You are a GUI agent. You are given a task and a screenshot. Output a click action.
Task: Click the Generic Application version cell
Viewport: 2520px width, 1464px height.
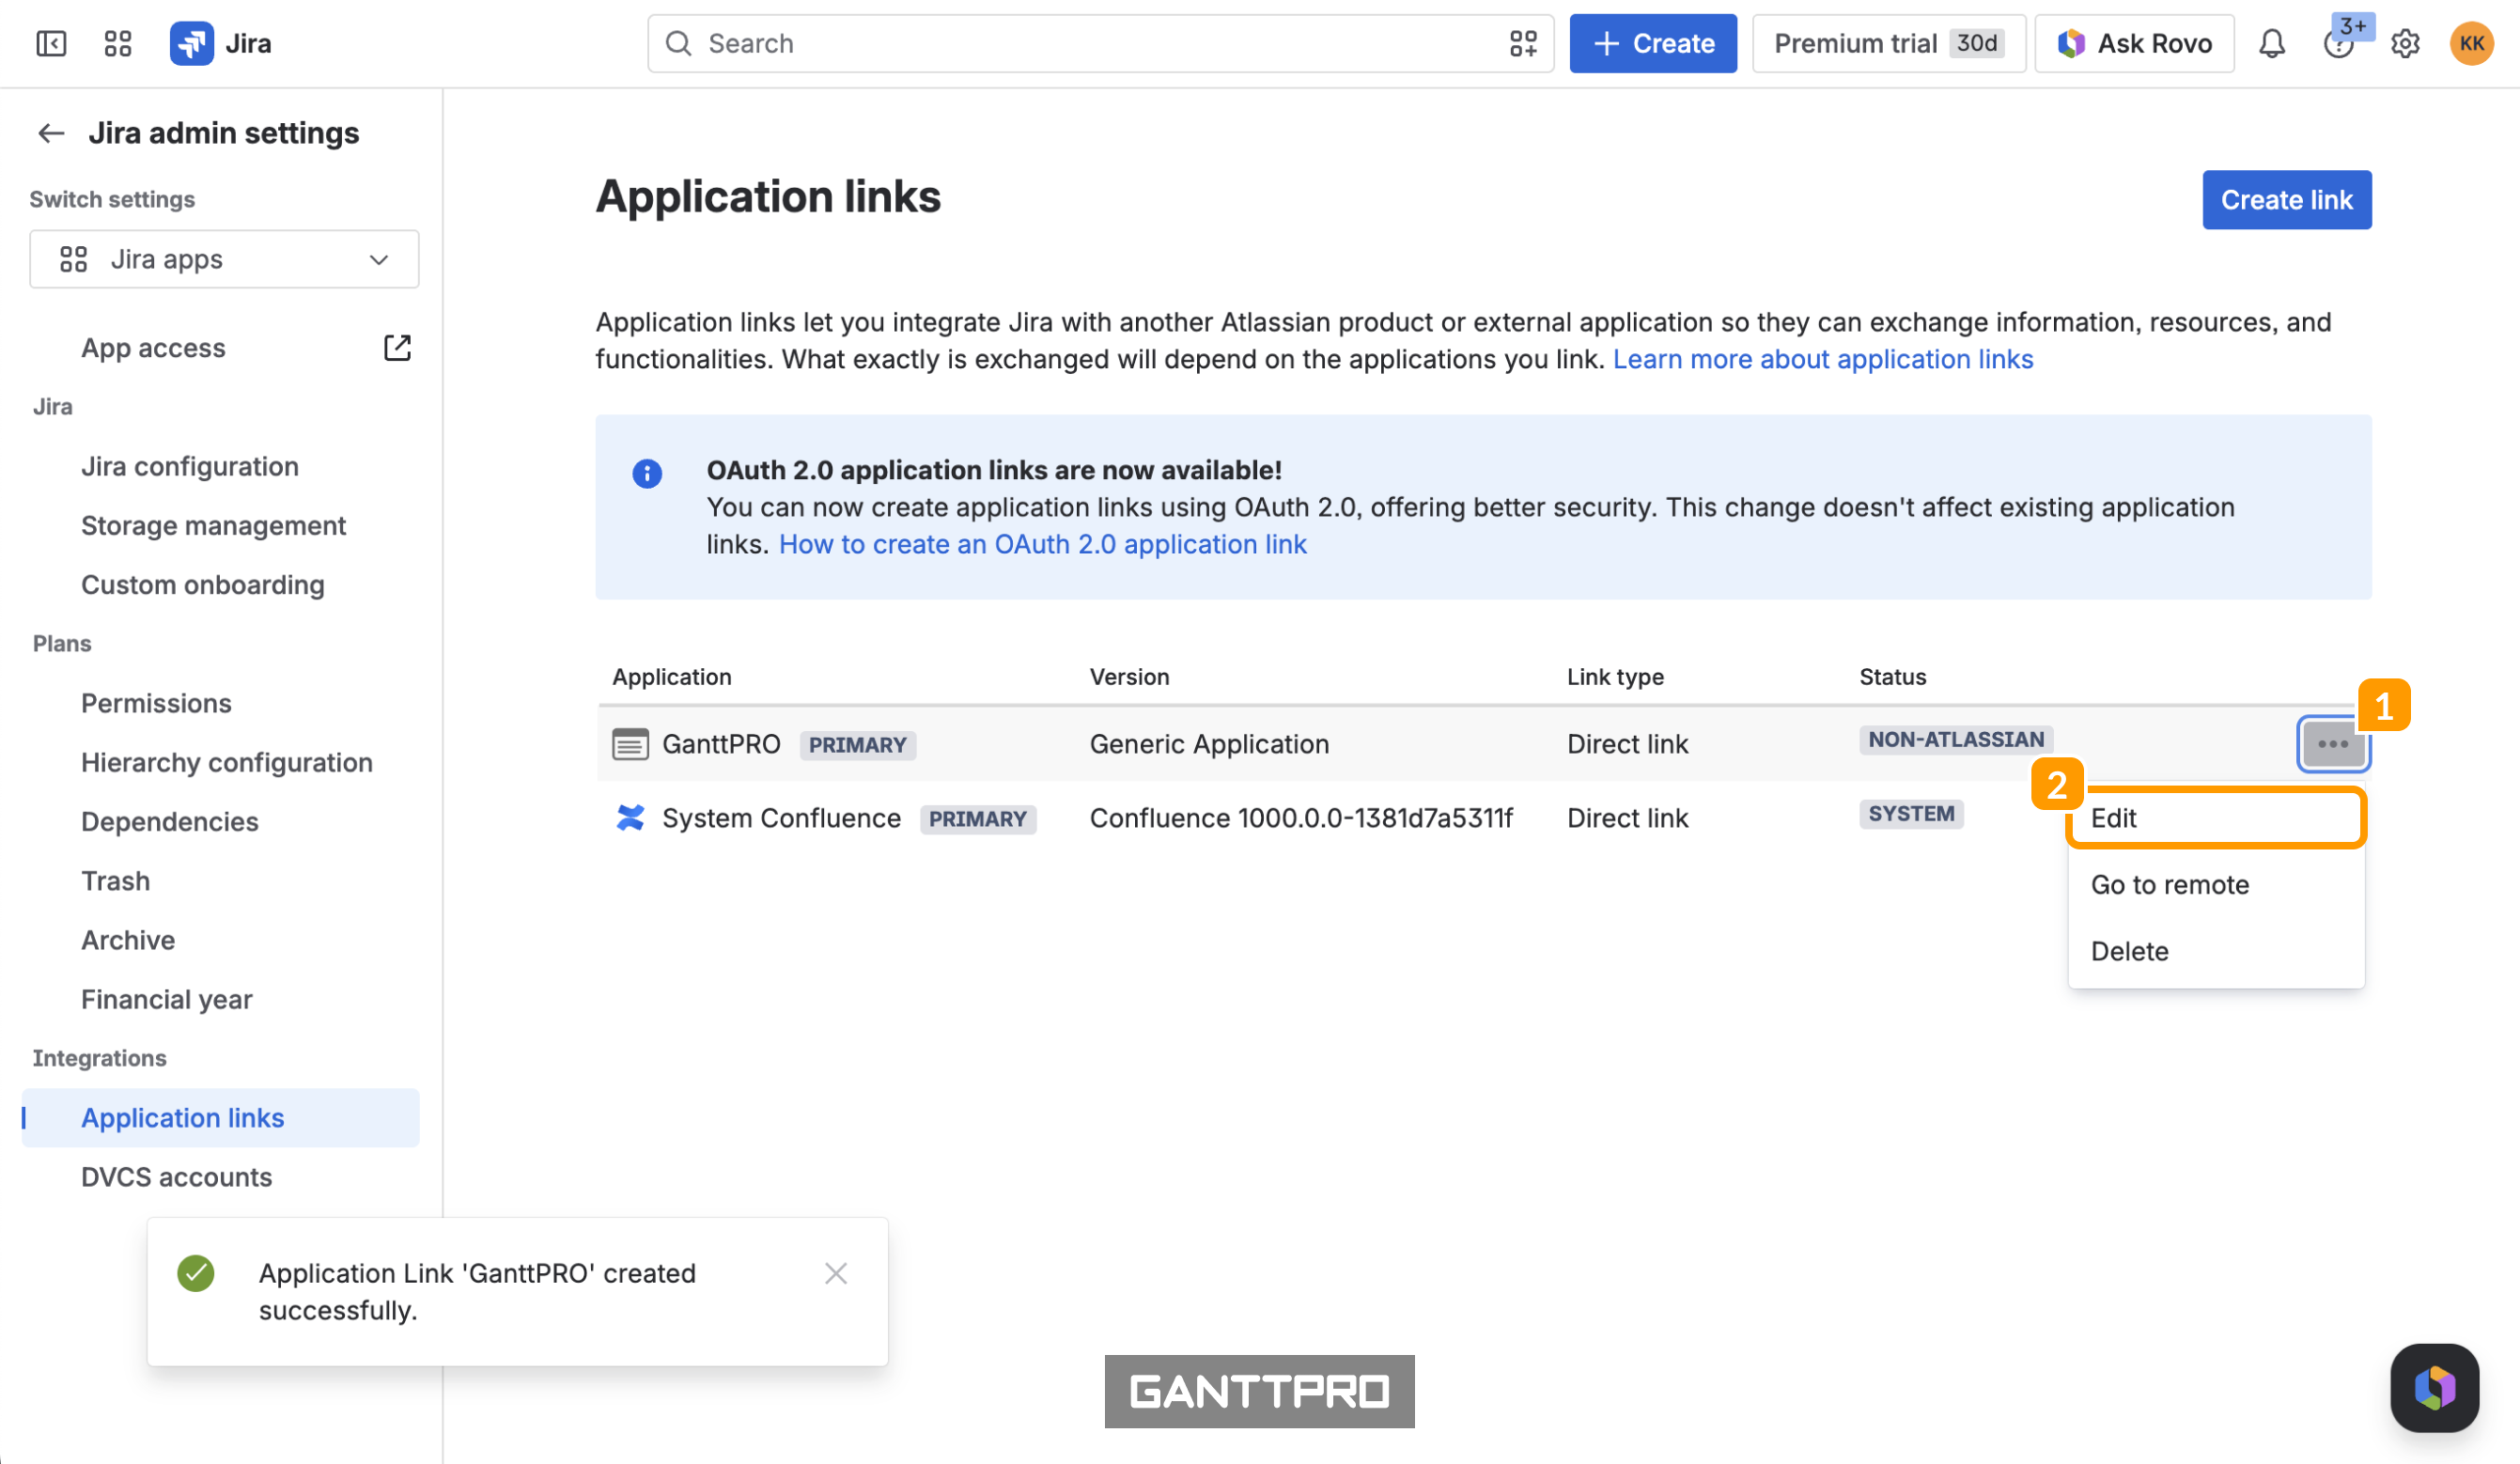coord(1209,744)
